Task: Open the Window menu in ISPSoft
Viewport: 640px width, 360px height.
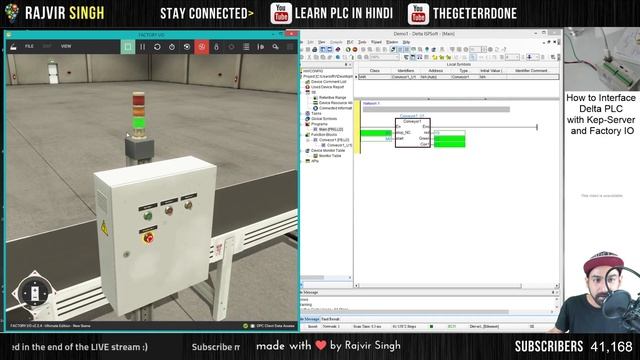Action: 392,42
